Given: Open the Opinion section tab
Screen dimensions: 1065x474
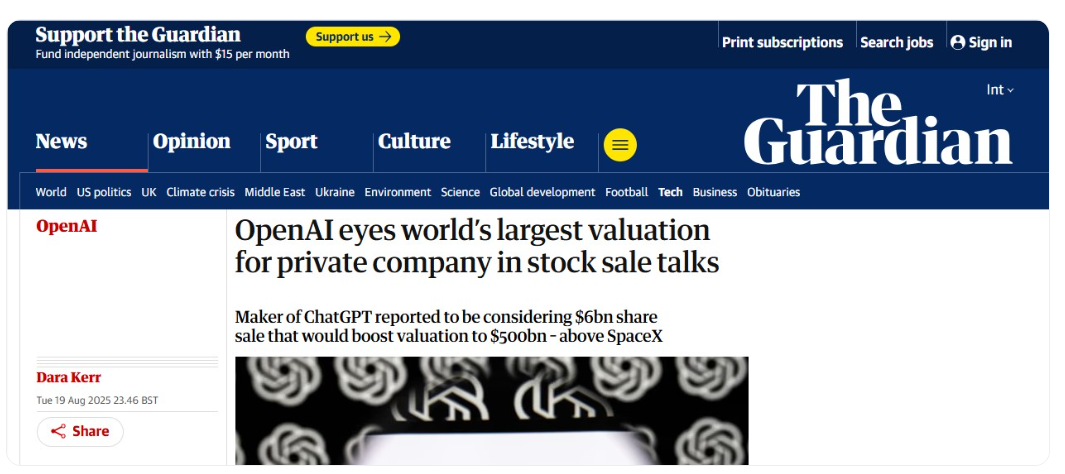Looking at the screenshot, I should [191, 142].
